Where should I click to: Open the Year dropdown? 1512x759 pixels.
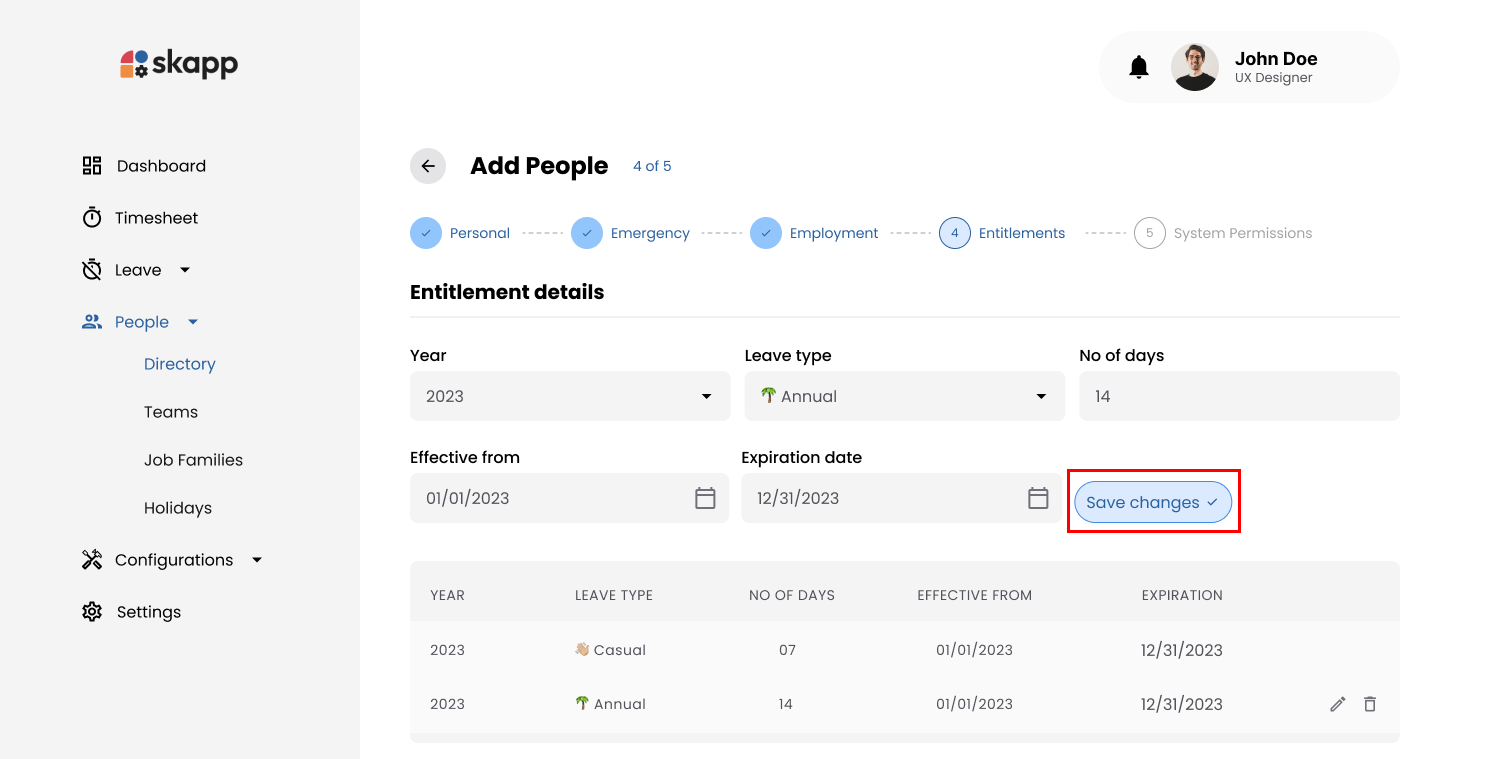pyautogui.click(x=569, y=396)
